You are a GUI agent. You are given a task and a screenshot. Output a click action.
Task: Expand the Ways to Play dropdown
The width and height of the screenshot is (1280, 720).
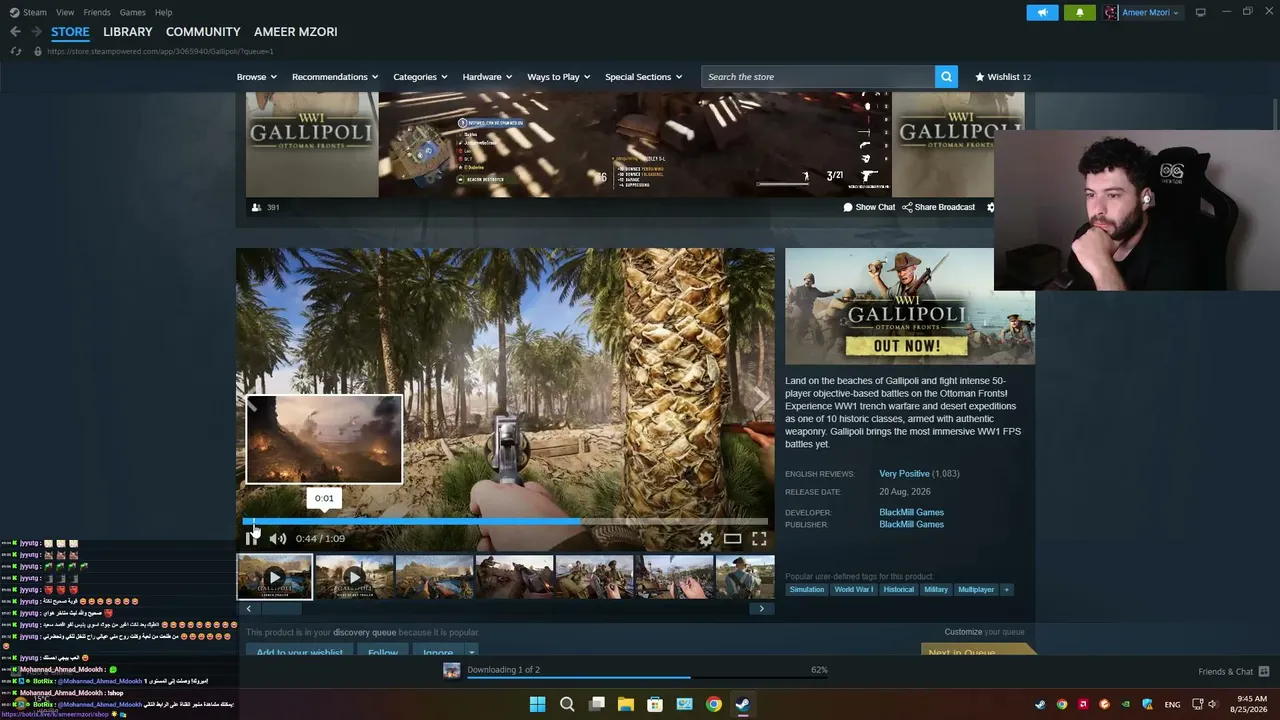[559, 77]
